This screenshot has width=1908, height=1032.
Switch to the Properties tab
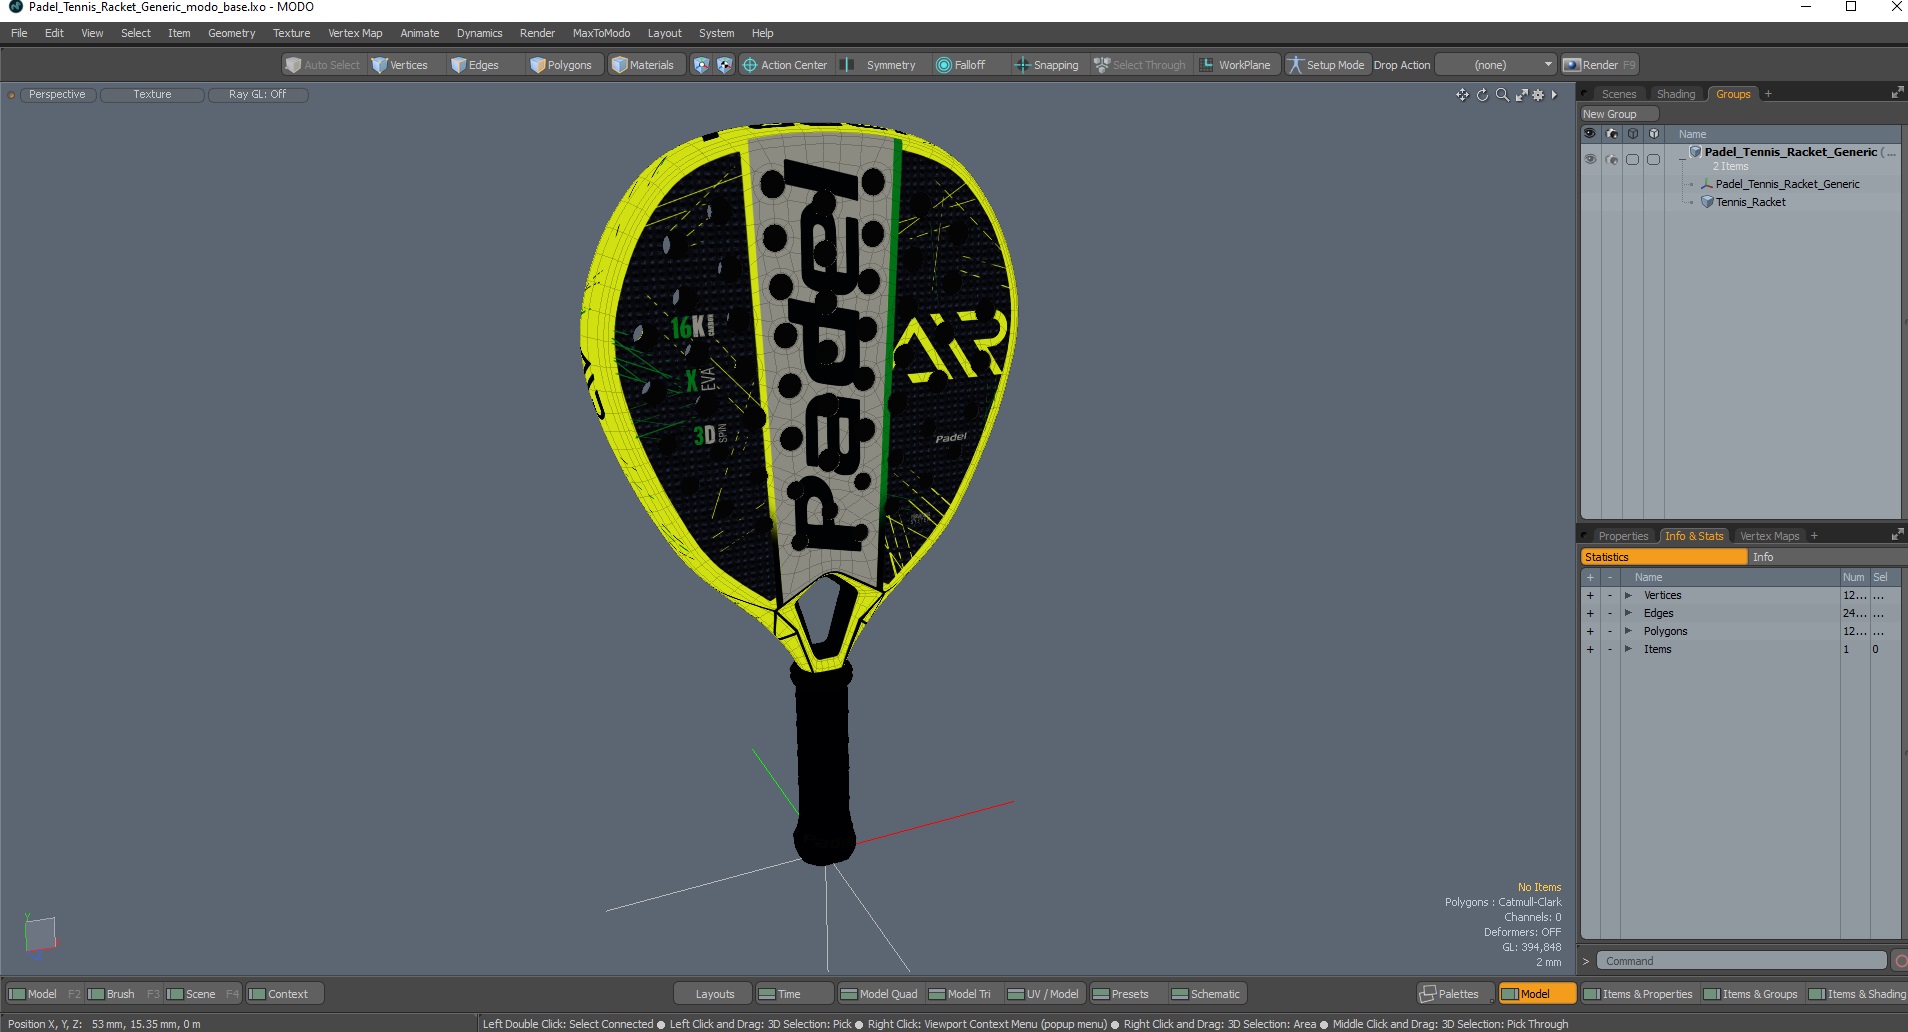coord(1622,536)
